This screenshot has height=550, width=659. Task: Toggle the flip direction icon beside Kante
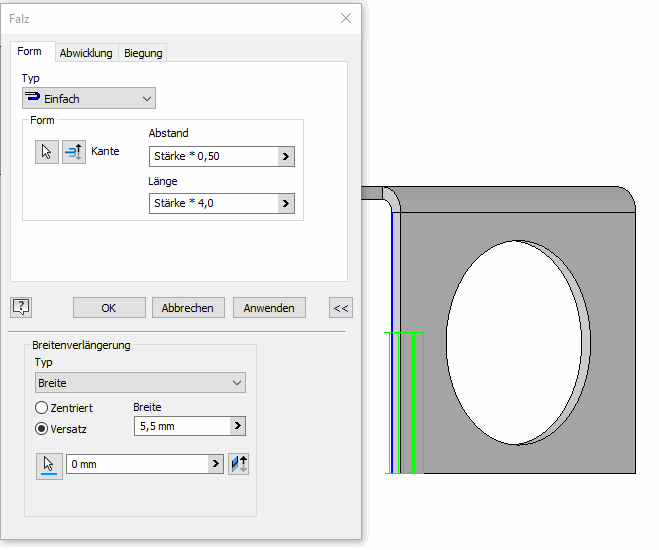point(74,152)
